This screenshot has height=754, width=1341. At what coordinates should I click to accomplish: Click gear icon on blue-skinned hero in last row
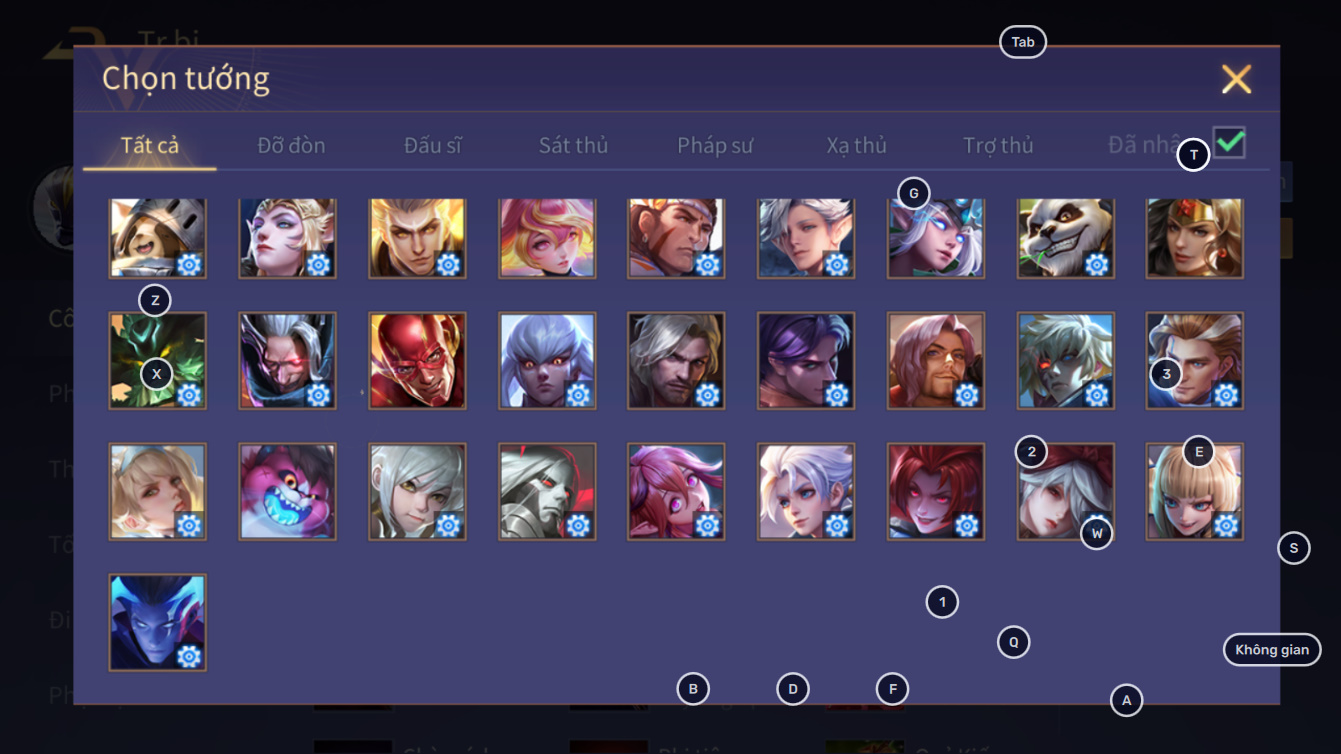pyautogui.click(x=189, y=656)
